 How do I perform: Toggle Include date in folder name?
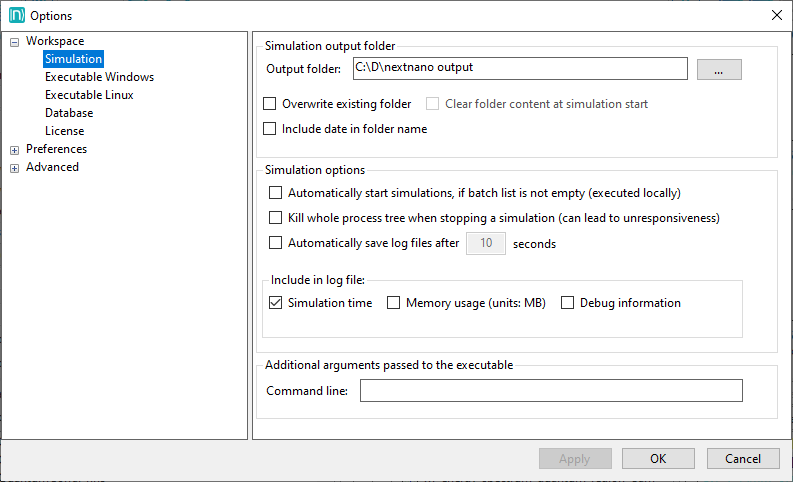tap(270, 129)
